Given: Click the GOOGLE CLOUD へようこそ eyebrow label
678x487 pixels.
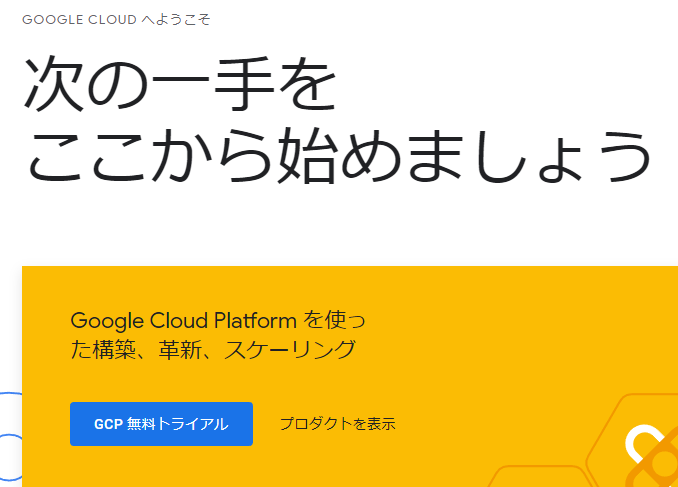Looking at the screenshot, I should point(116,19).
